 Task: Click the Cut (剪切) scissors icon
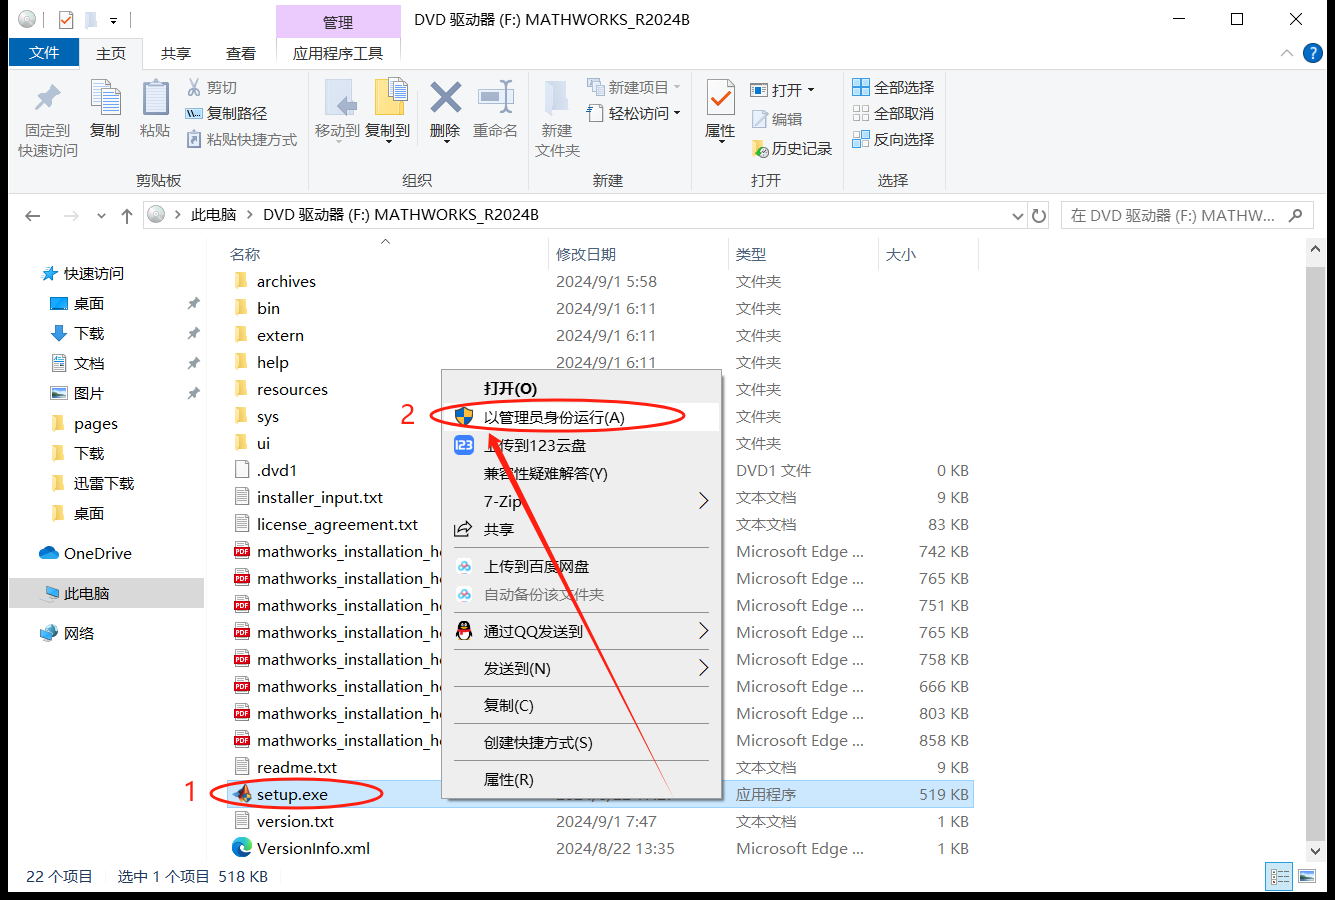point(194,88)
